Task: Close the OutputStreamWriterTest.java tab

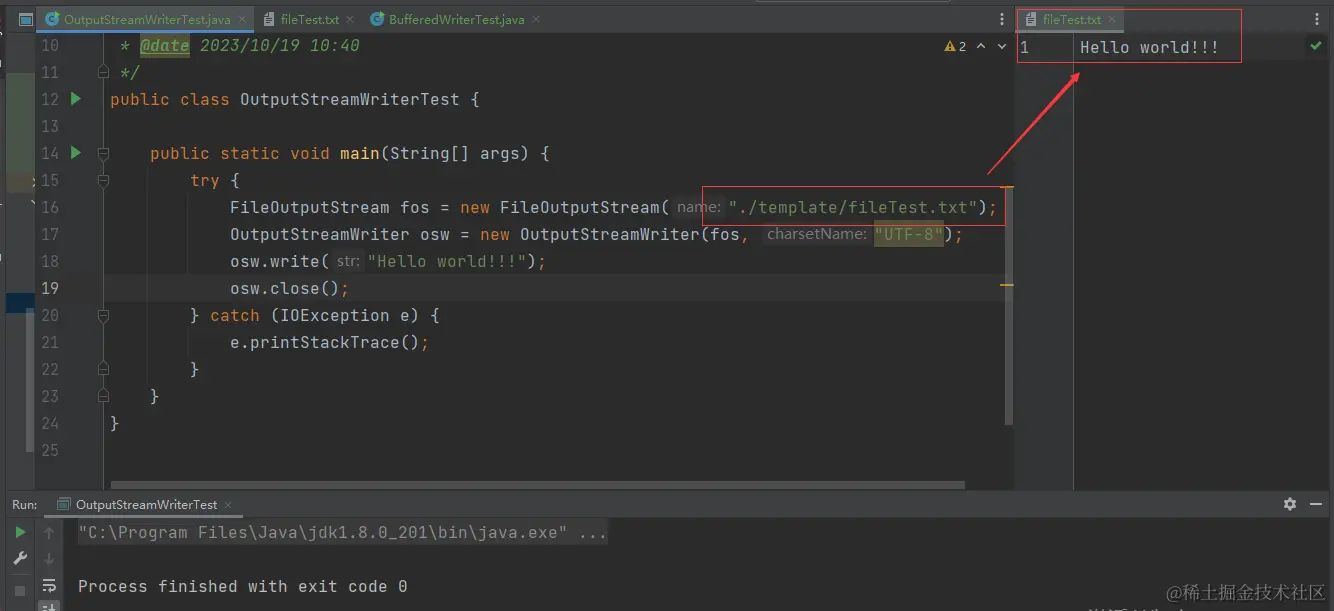Action: click(242, 20)
